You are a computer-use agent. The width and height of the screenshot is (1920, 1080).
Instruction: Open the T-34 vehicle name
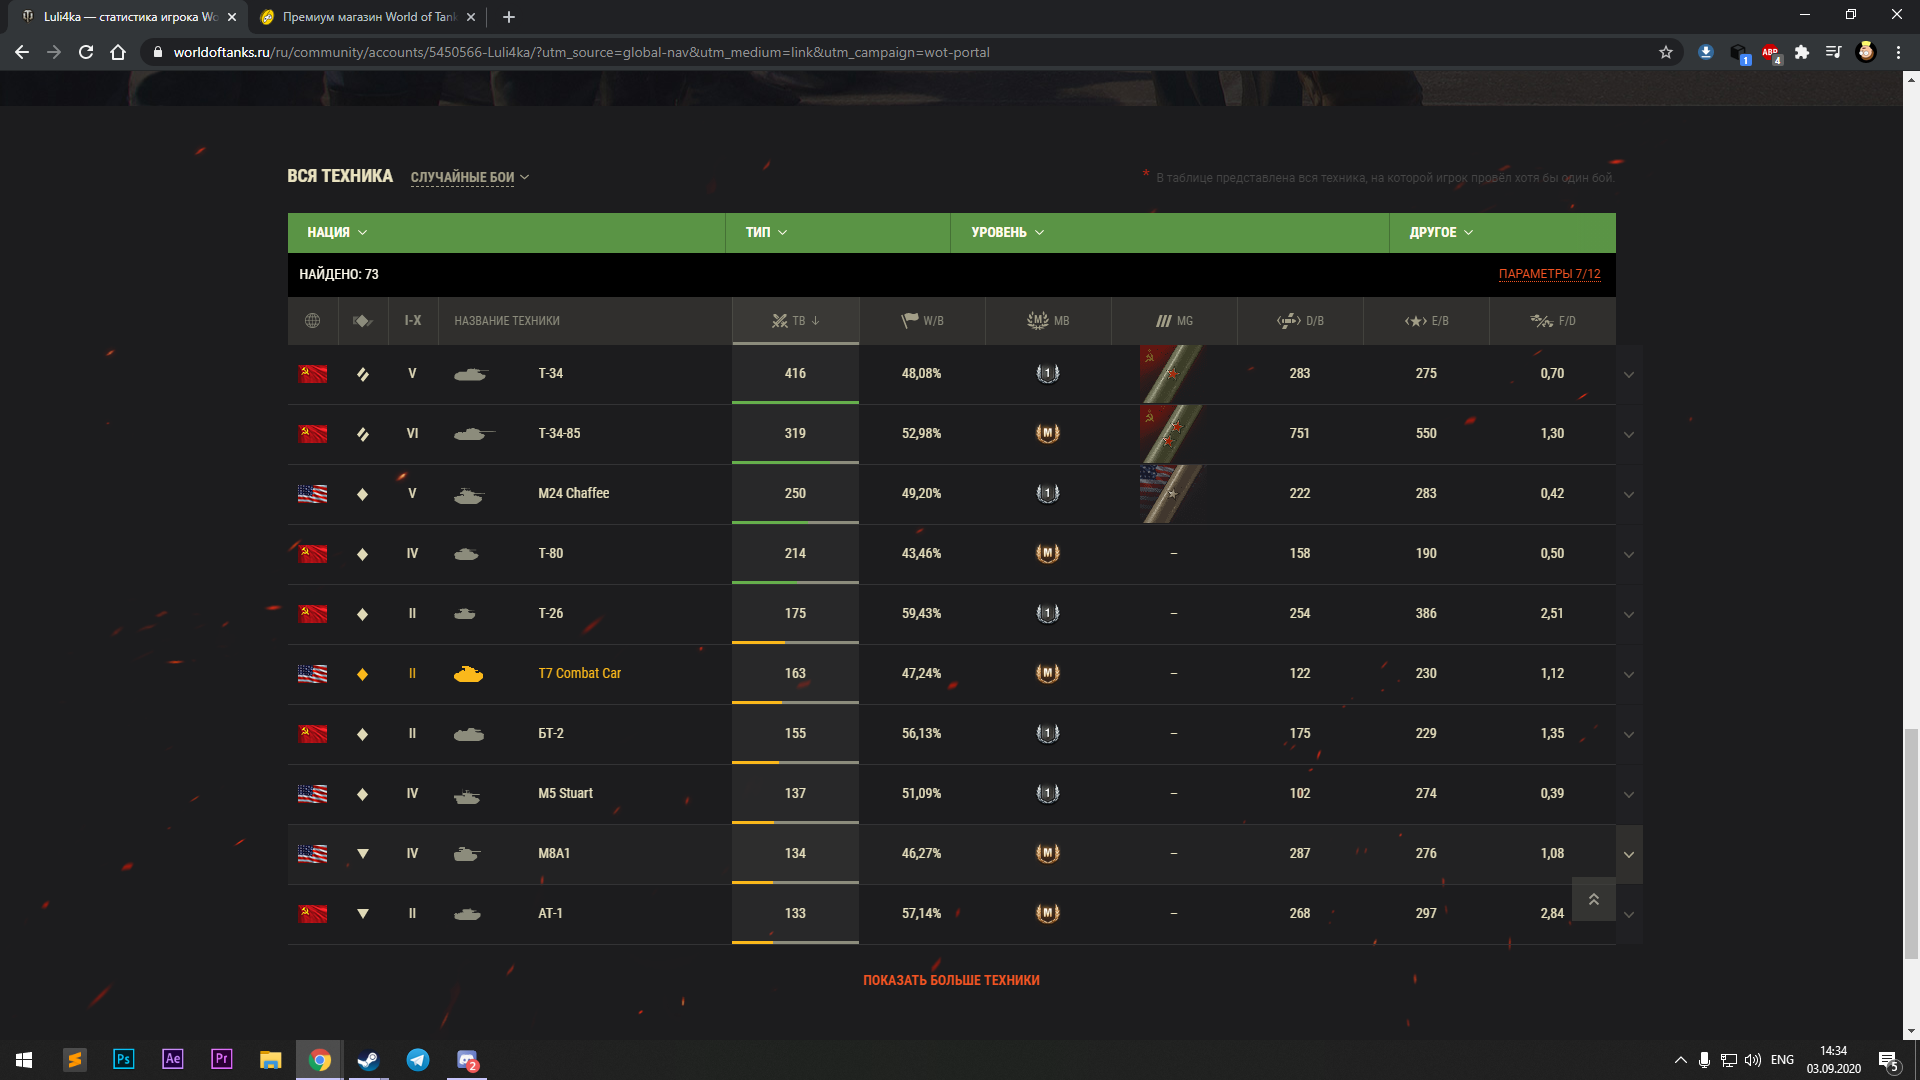click(551, 374)
